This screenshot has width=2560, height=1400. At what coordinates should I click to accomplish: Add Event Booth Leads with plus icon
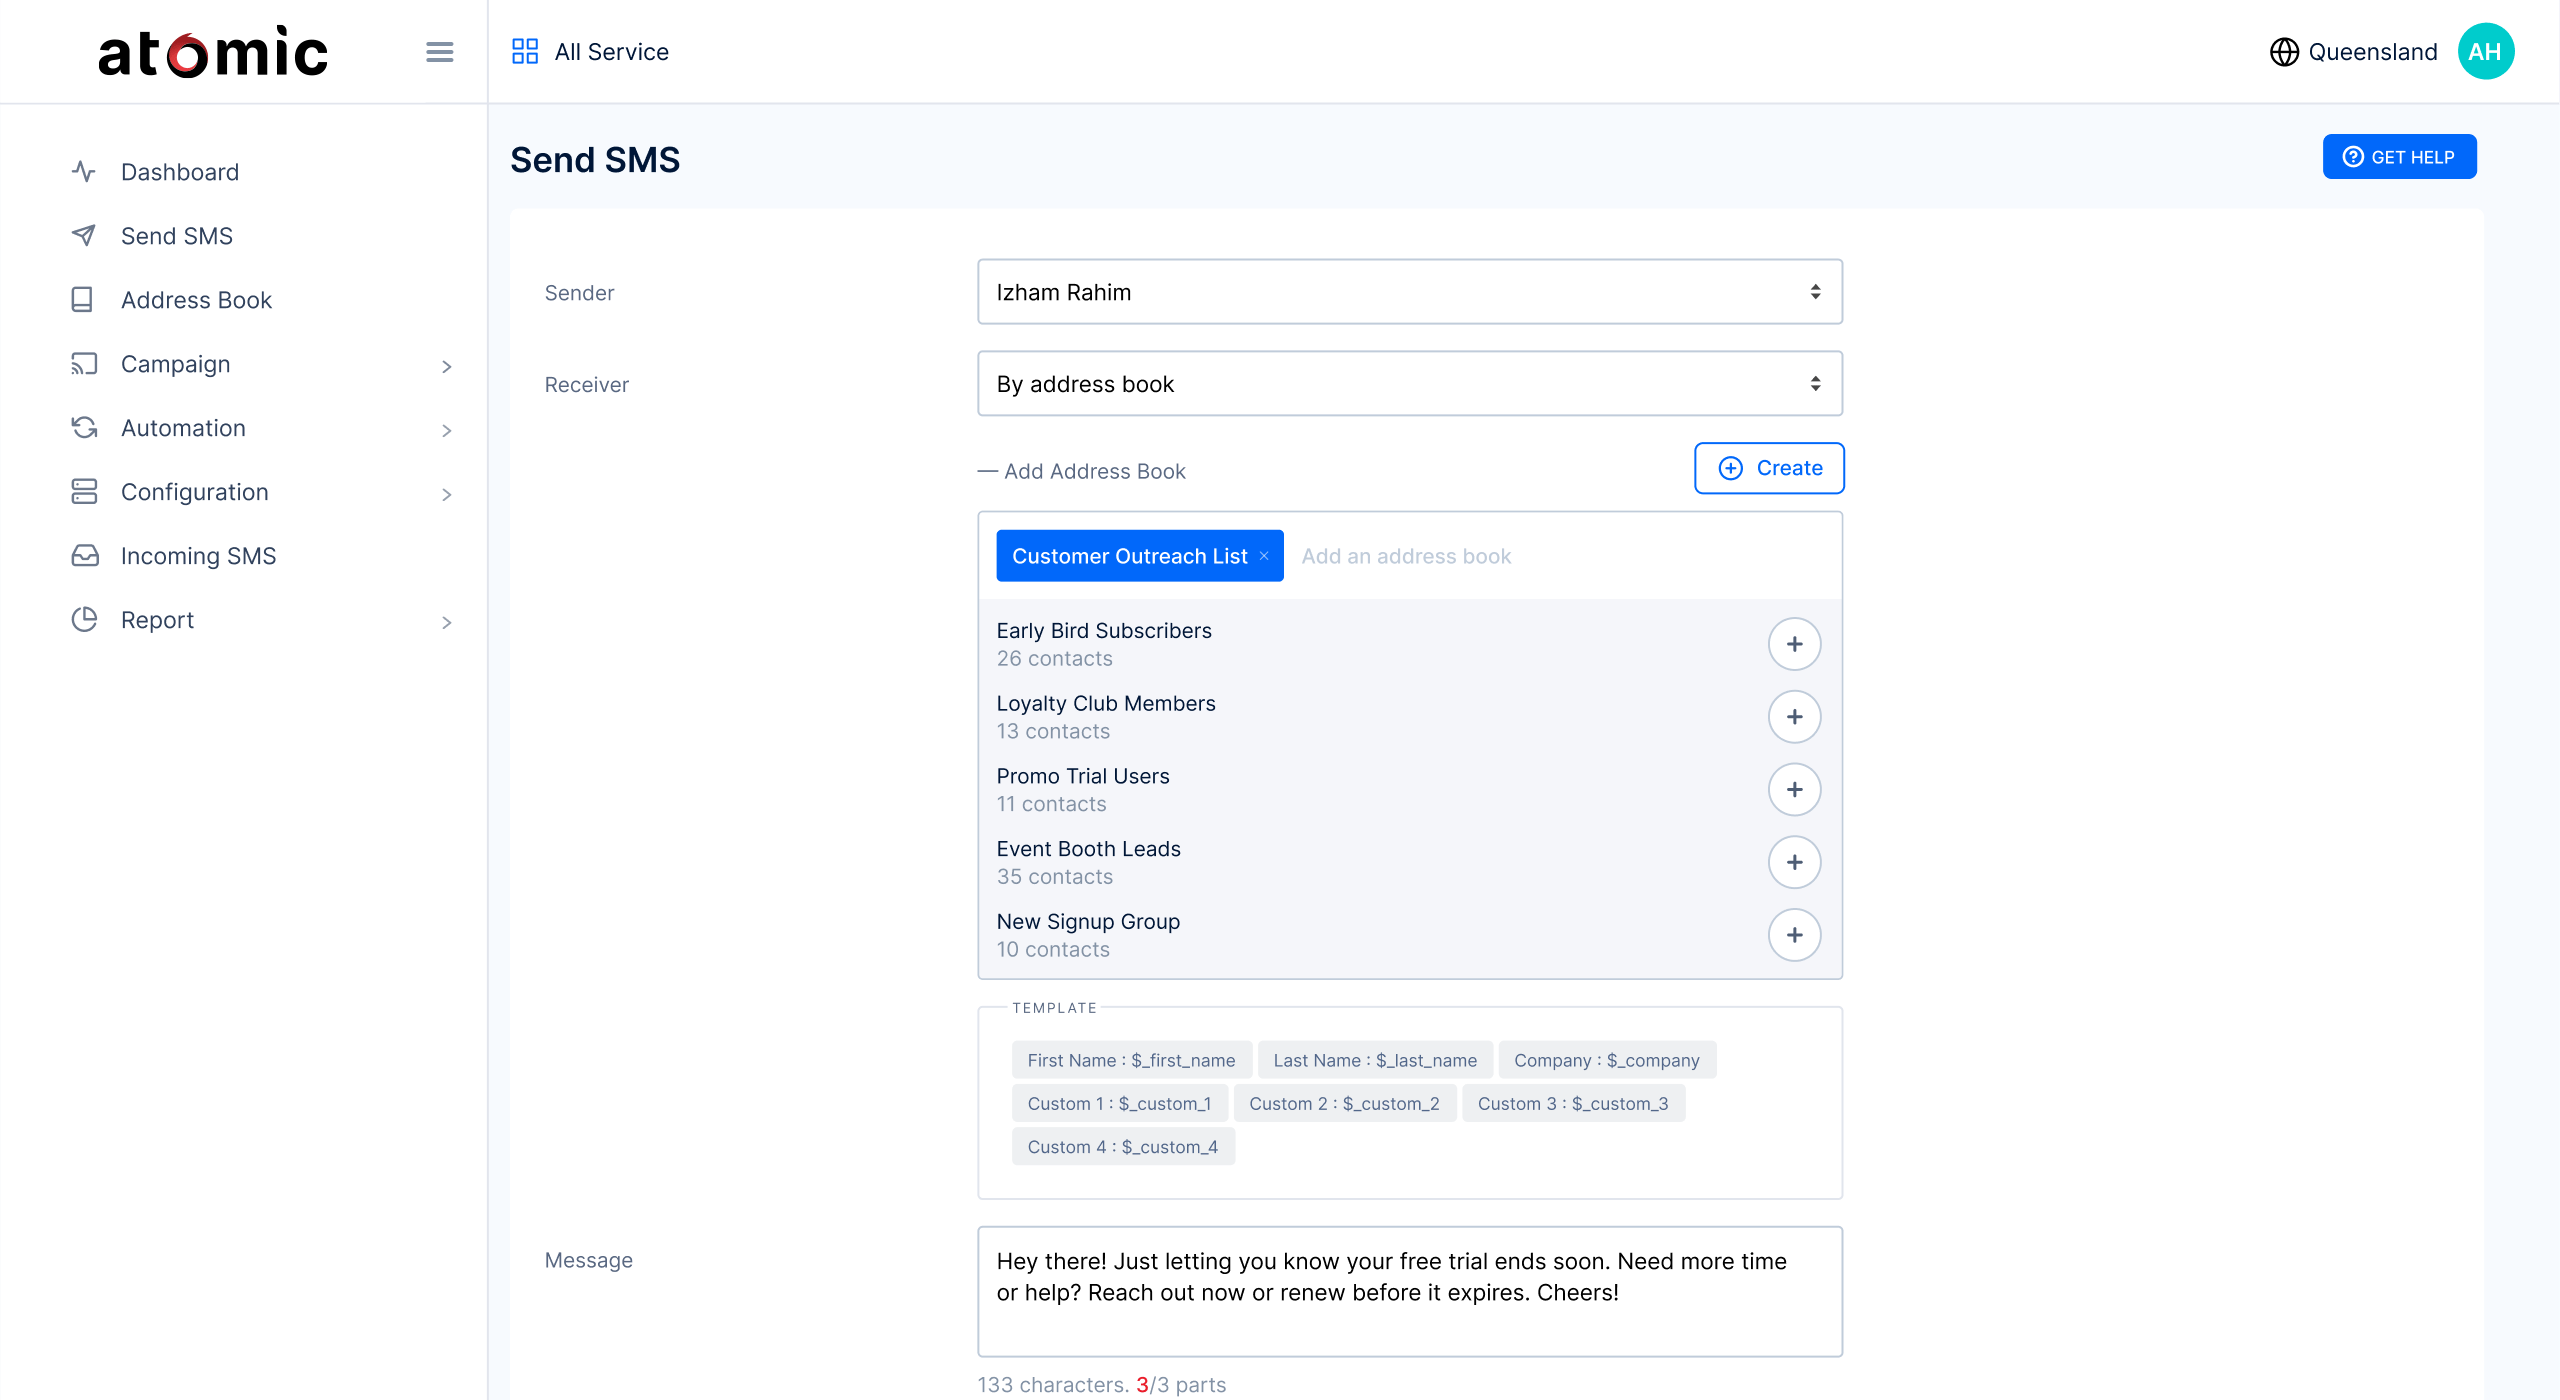1794,862
